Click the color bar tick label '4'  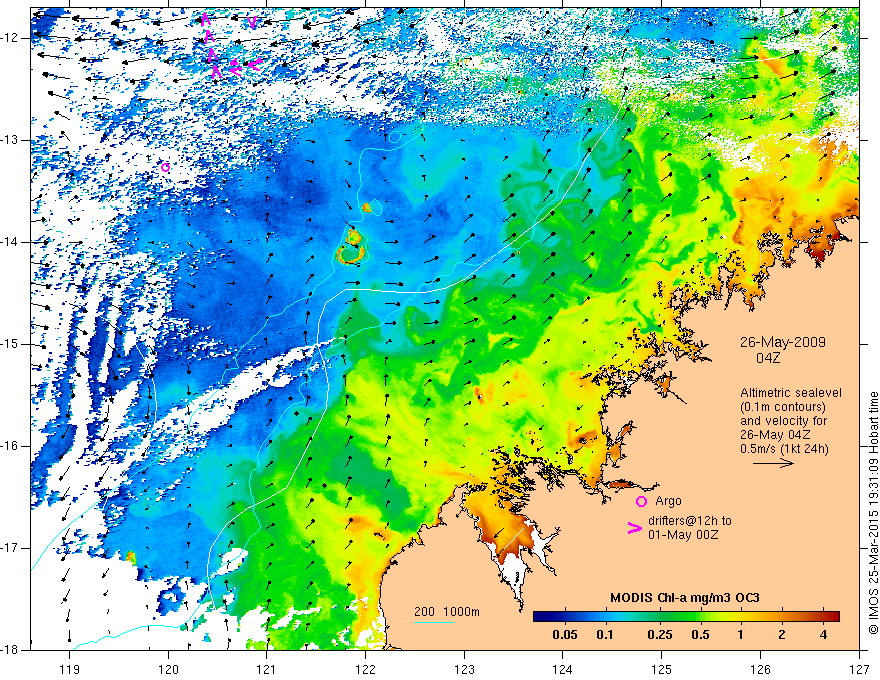pyautogui.click(x=823, y=635)
